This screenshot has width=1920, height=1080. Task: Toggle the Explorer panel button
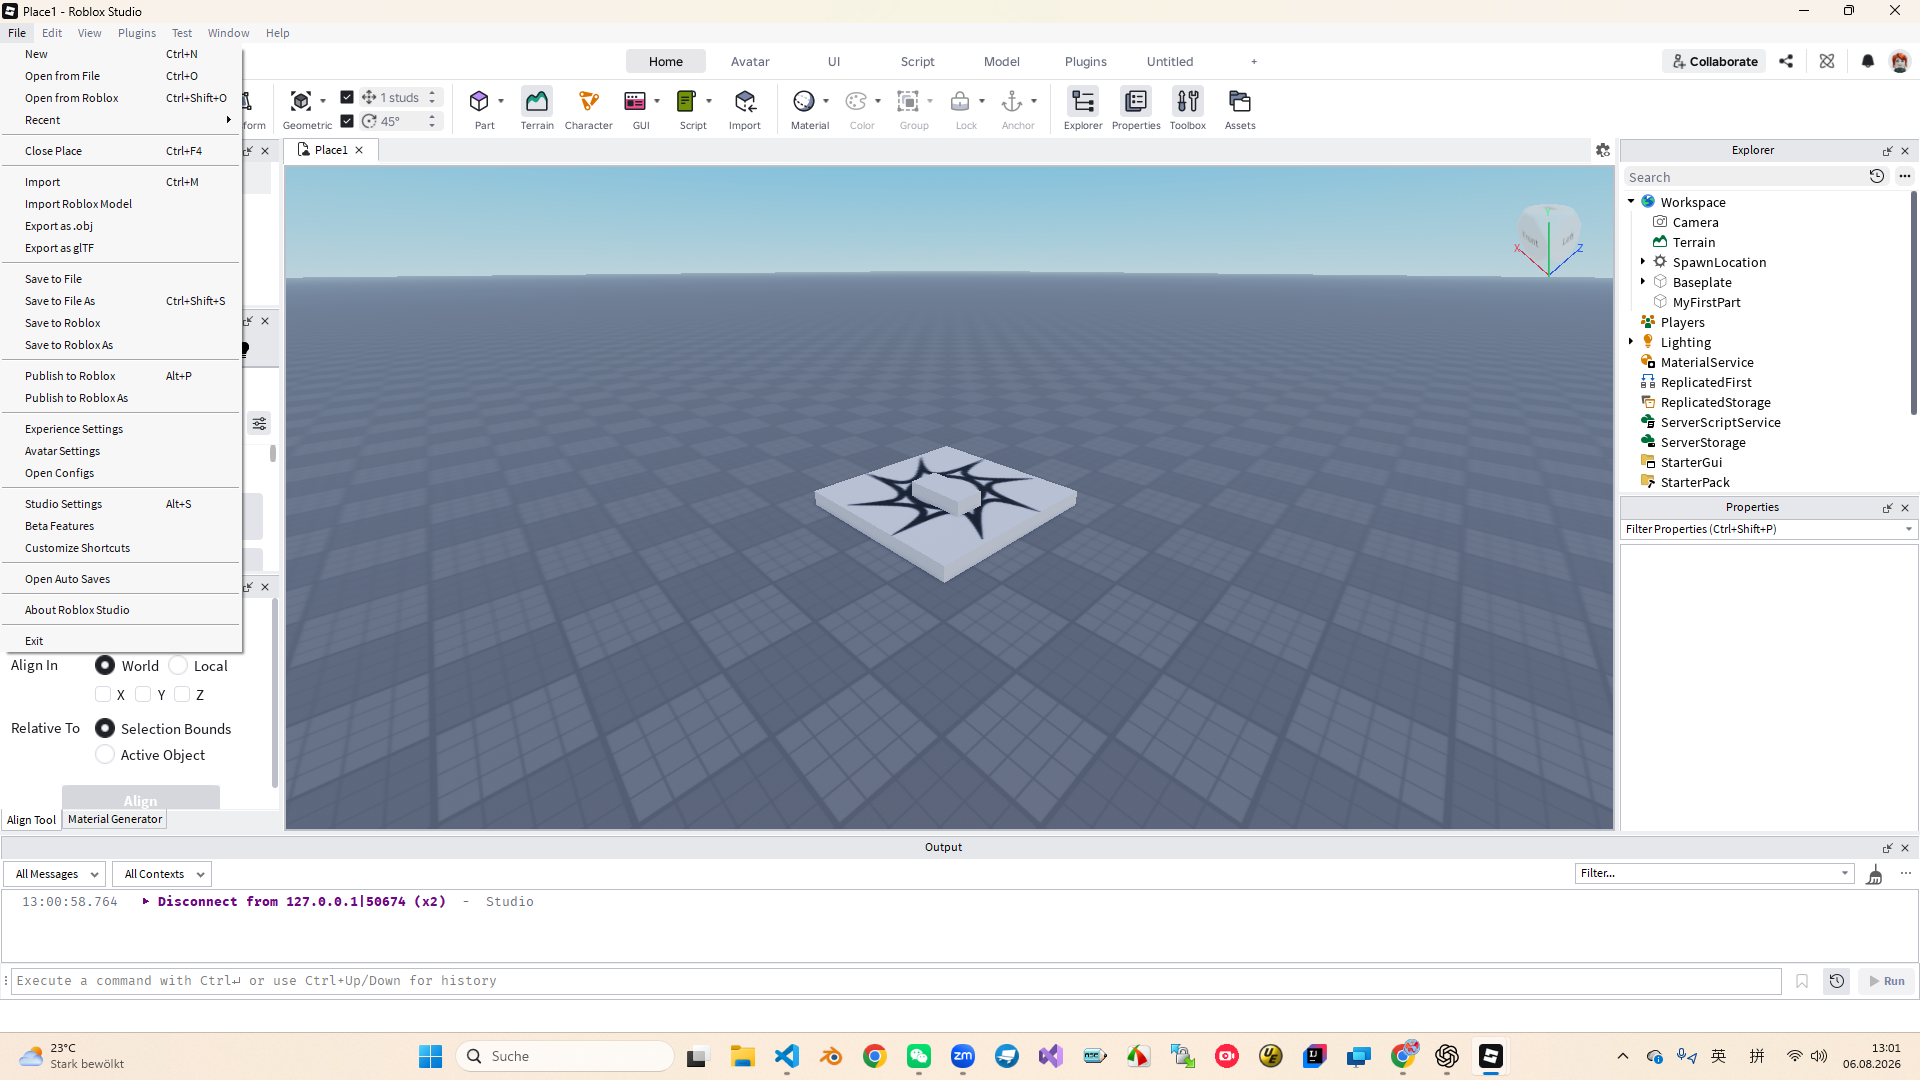click(1083, 101)
